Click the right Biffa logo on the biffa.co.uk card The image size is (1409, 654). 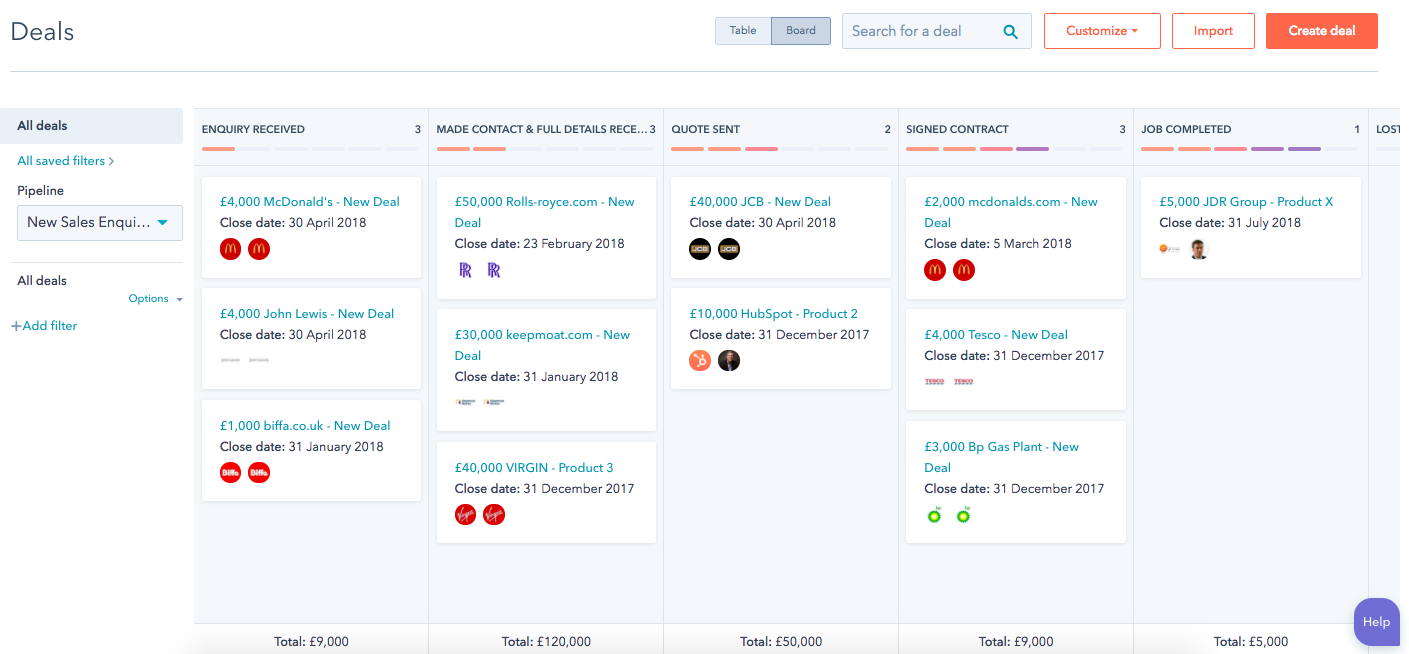point(259,473)
